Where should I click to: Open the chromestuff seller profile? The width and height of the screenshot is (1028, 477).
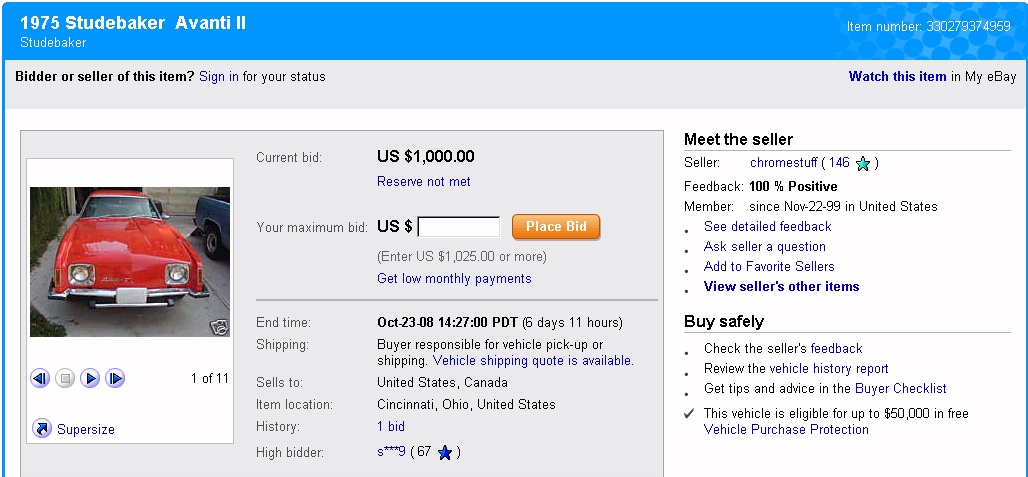(783, 163)
